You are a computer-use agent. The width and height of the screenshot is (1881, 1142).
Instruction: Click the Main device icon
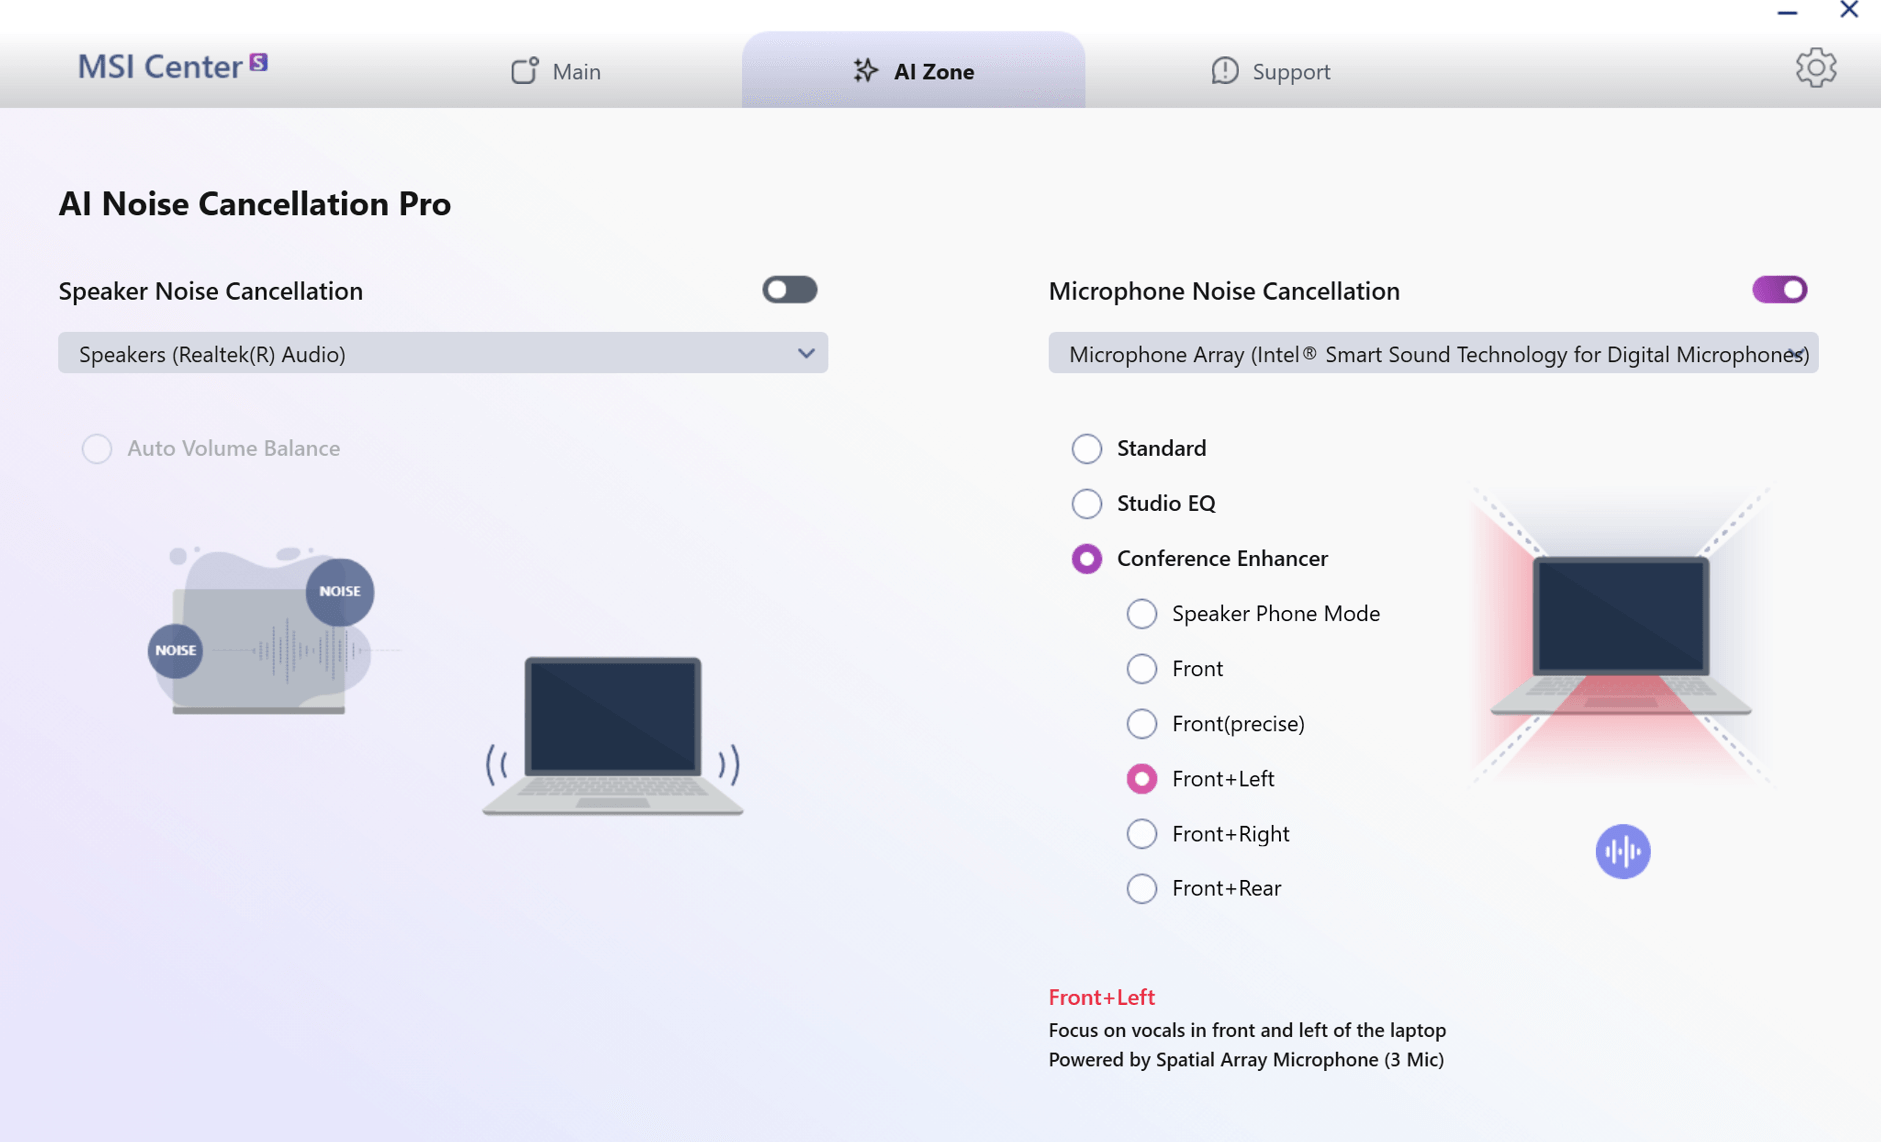[525, 71]
